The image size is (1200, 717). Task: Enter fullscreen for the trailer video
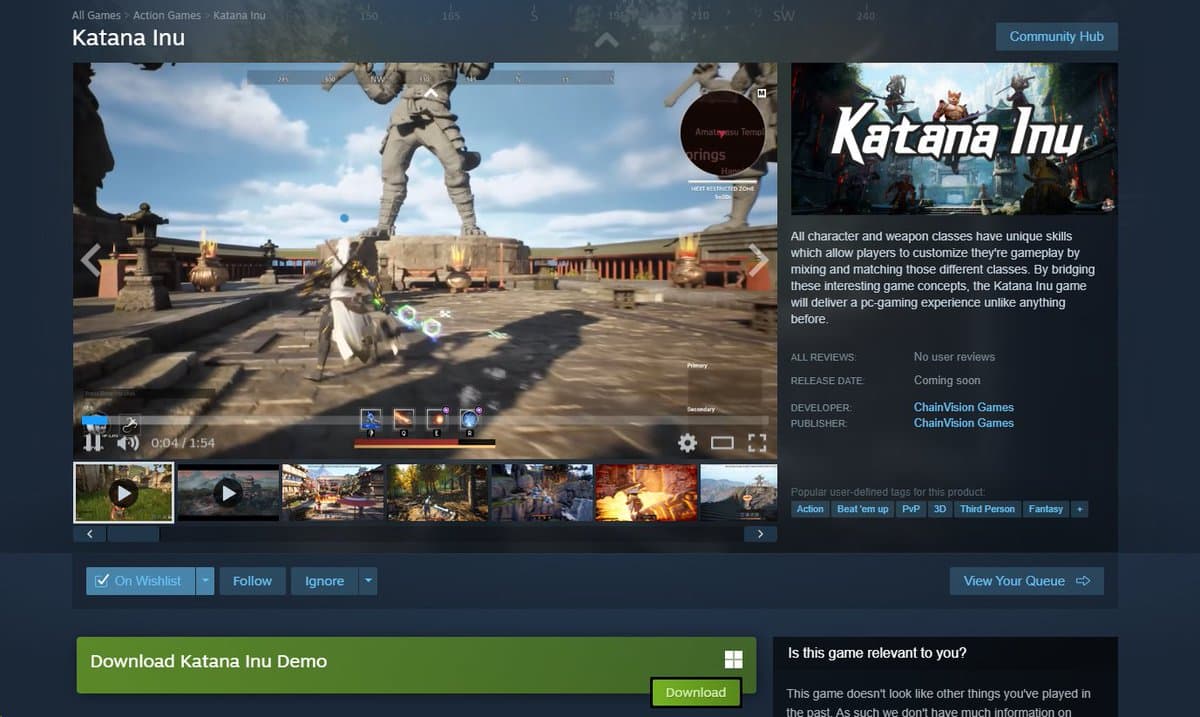pos(757,443)
